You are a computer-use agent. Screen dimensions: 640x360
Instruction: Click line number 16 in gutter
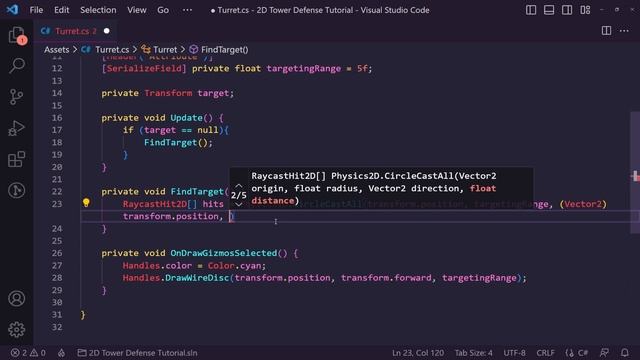coord(57,118)
